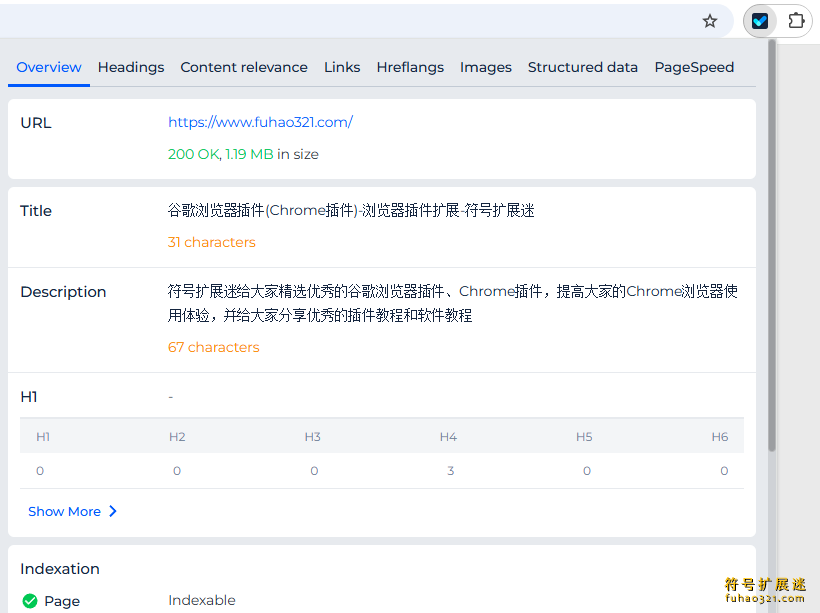Click the '67 characters' description length
The height and width of the screenshot is (613, 820).
pyautogui.click(x=213, y=347)
